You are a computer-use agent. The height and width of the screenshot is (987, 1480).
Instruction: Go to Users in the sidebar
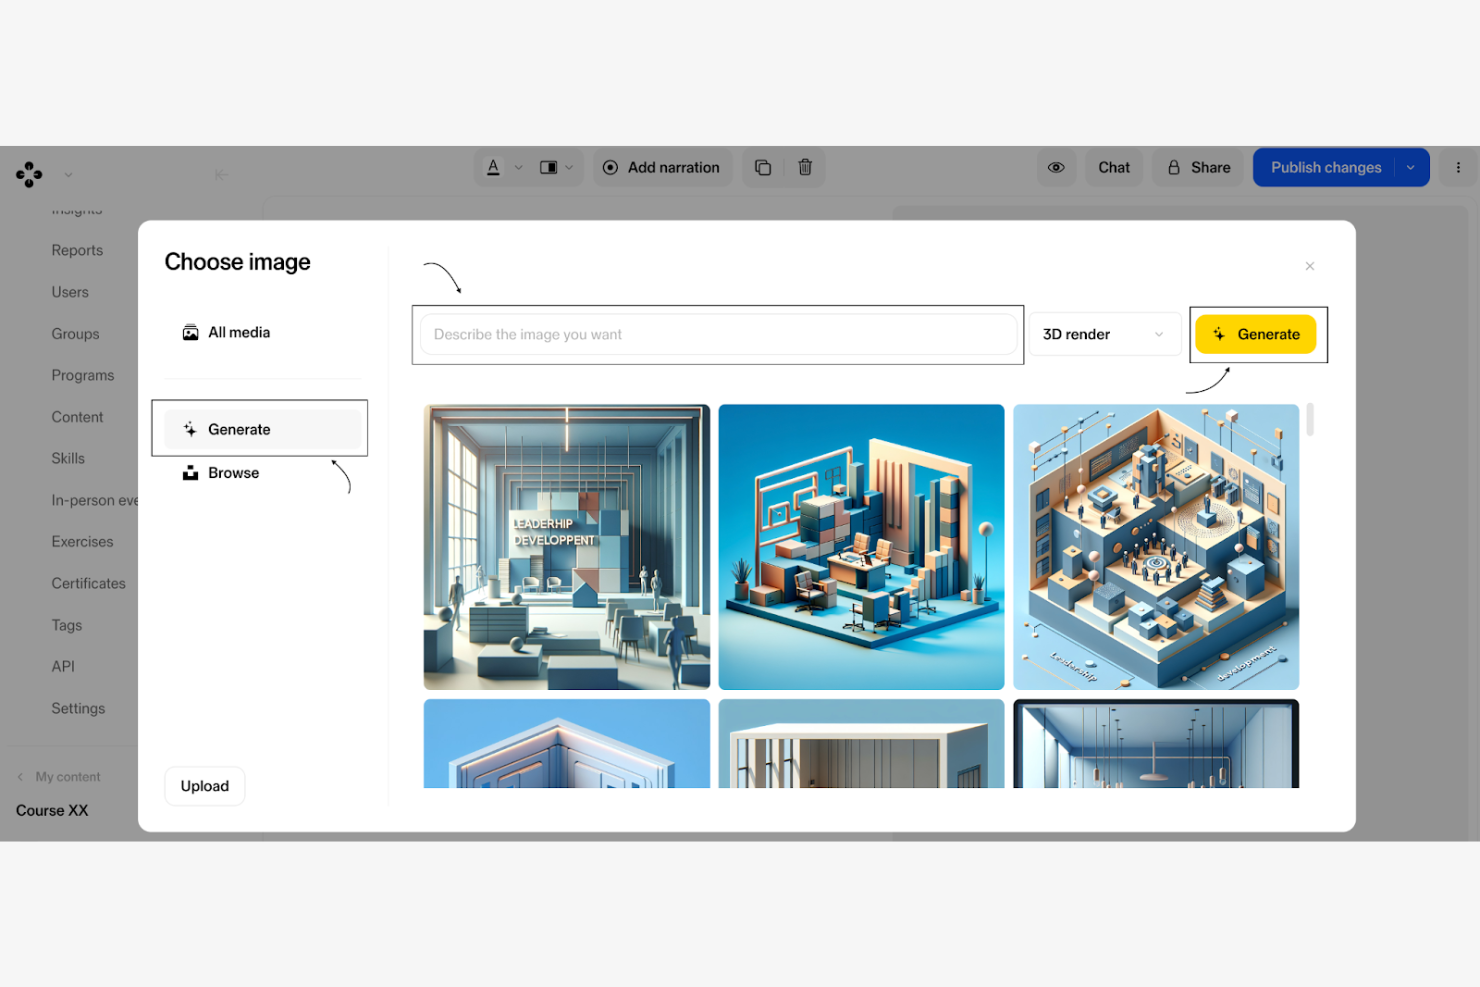click(x=70, y=292)
